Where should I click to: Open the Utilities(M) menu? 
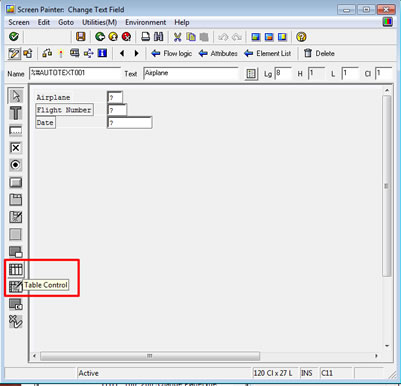click(x=99, y=22)
